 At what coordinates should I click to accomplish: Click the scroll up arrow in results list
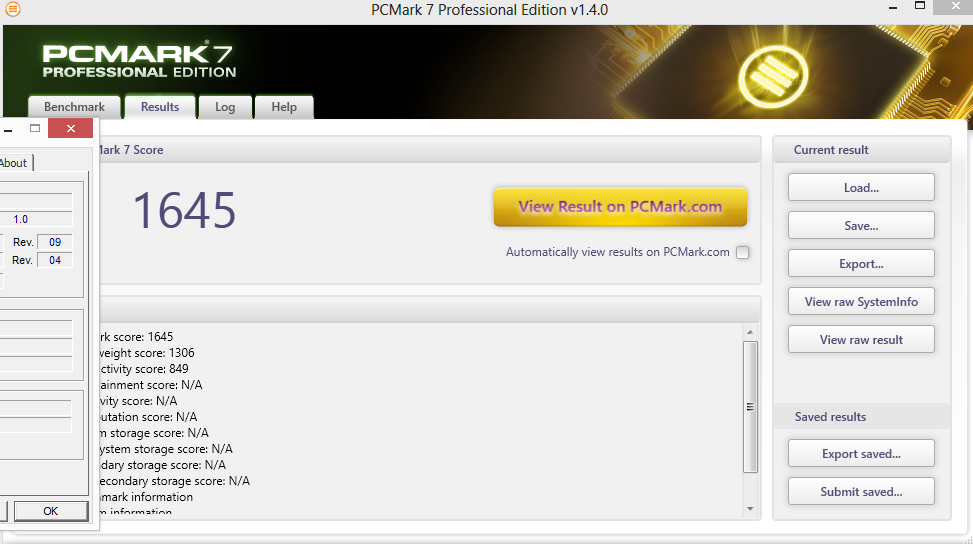coord(750,332)
